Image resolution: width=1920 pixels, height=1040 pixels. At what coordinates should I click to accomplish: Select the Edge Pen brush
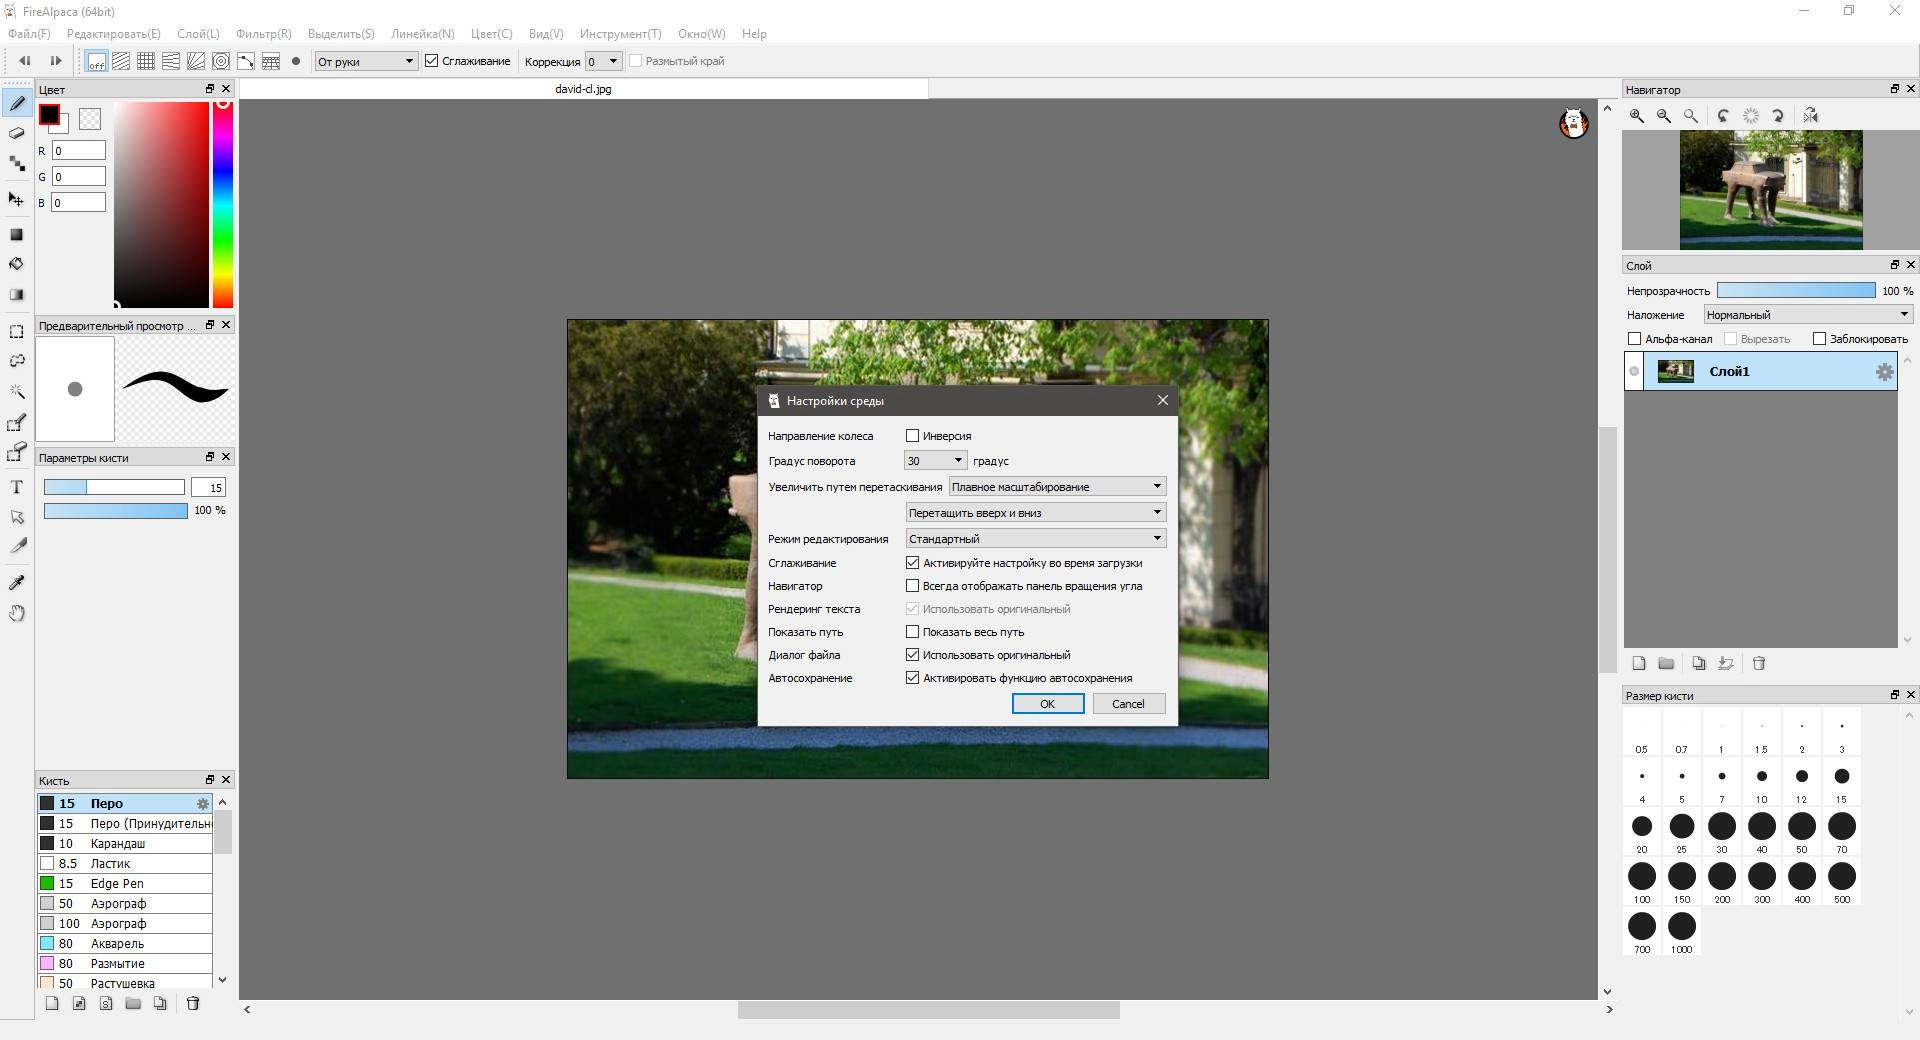tap(125, 884)
